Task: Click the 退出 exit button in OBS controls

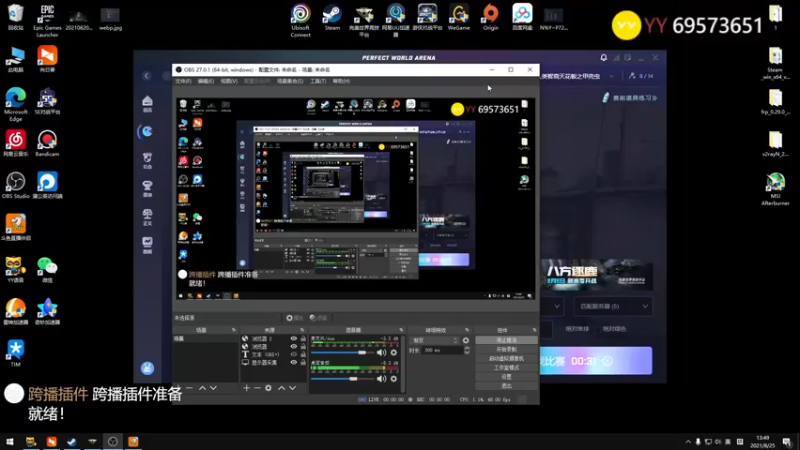Action: tap(506, 386)
